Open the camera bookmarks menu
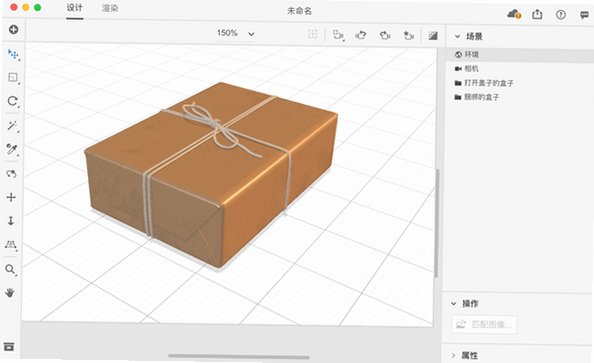Image resolution: width=594 pixels, height=363 pixels. (x=338, y=35)
